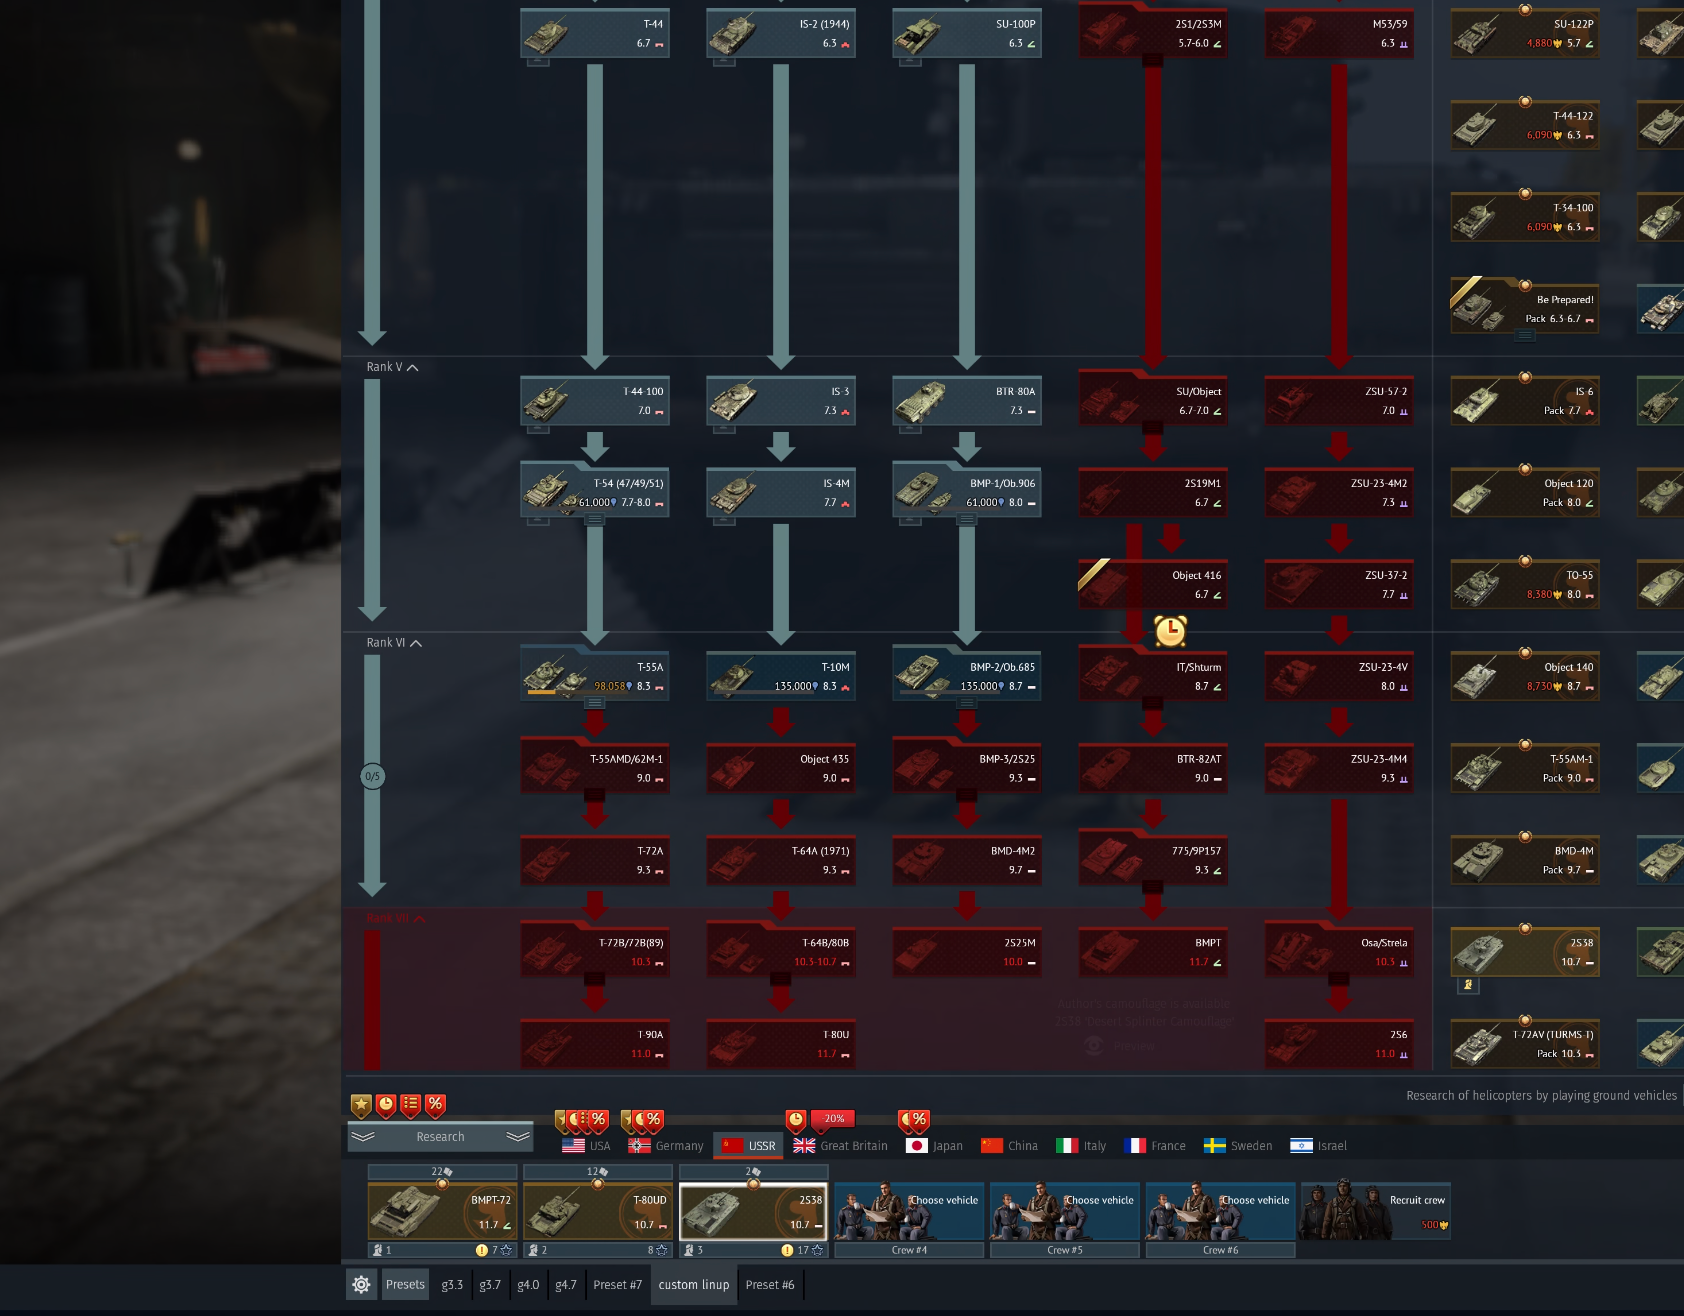
Task: Select the locked T-80U card
Action: 781,1045
